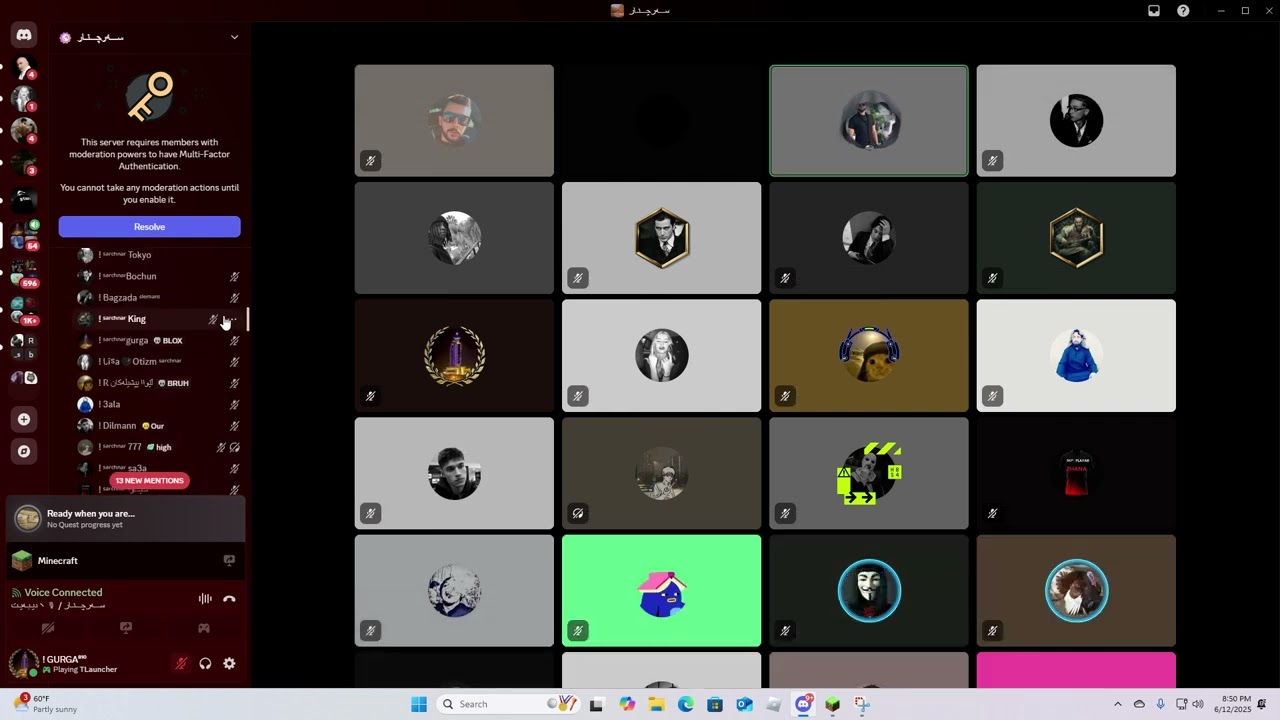Select voice user Bagzada
Viewport: 1280px width, 720px height.
(x=160, y=298)
